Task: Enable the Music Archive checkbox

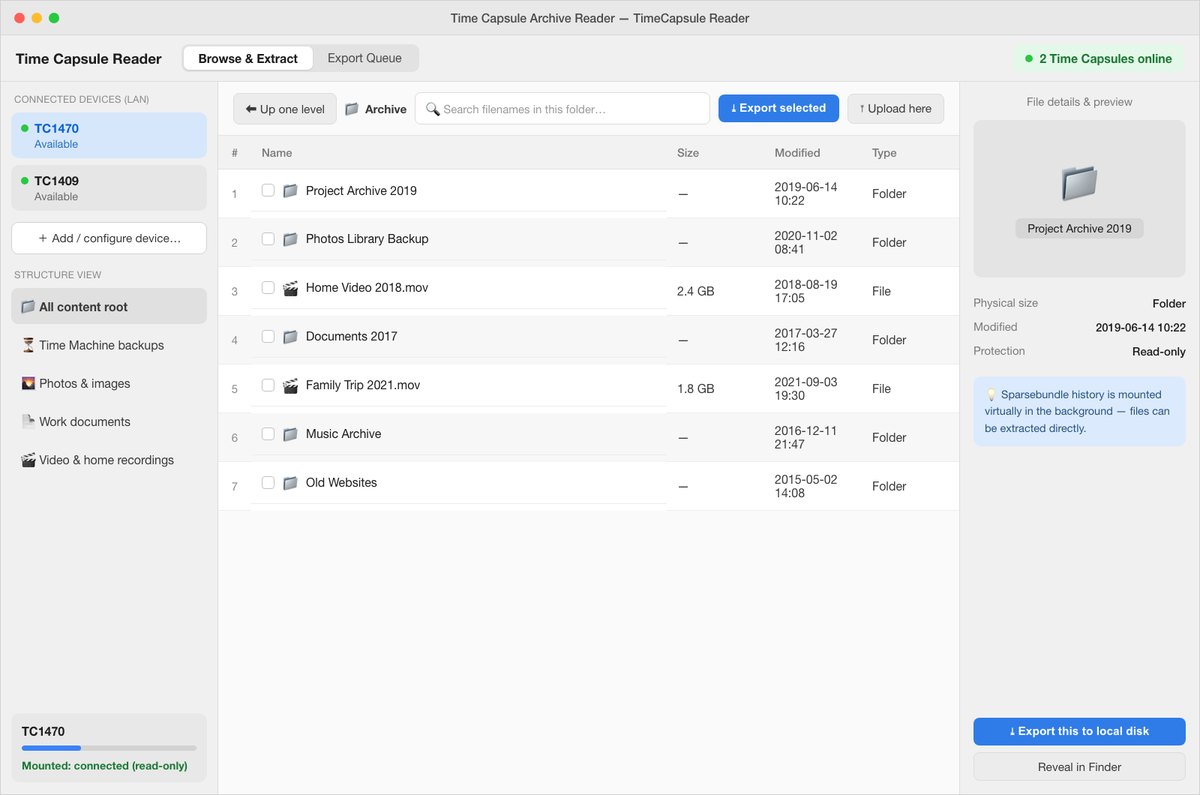Action: (x=268, y=434)
